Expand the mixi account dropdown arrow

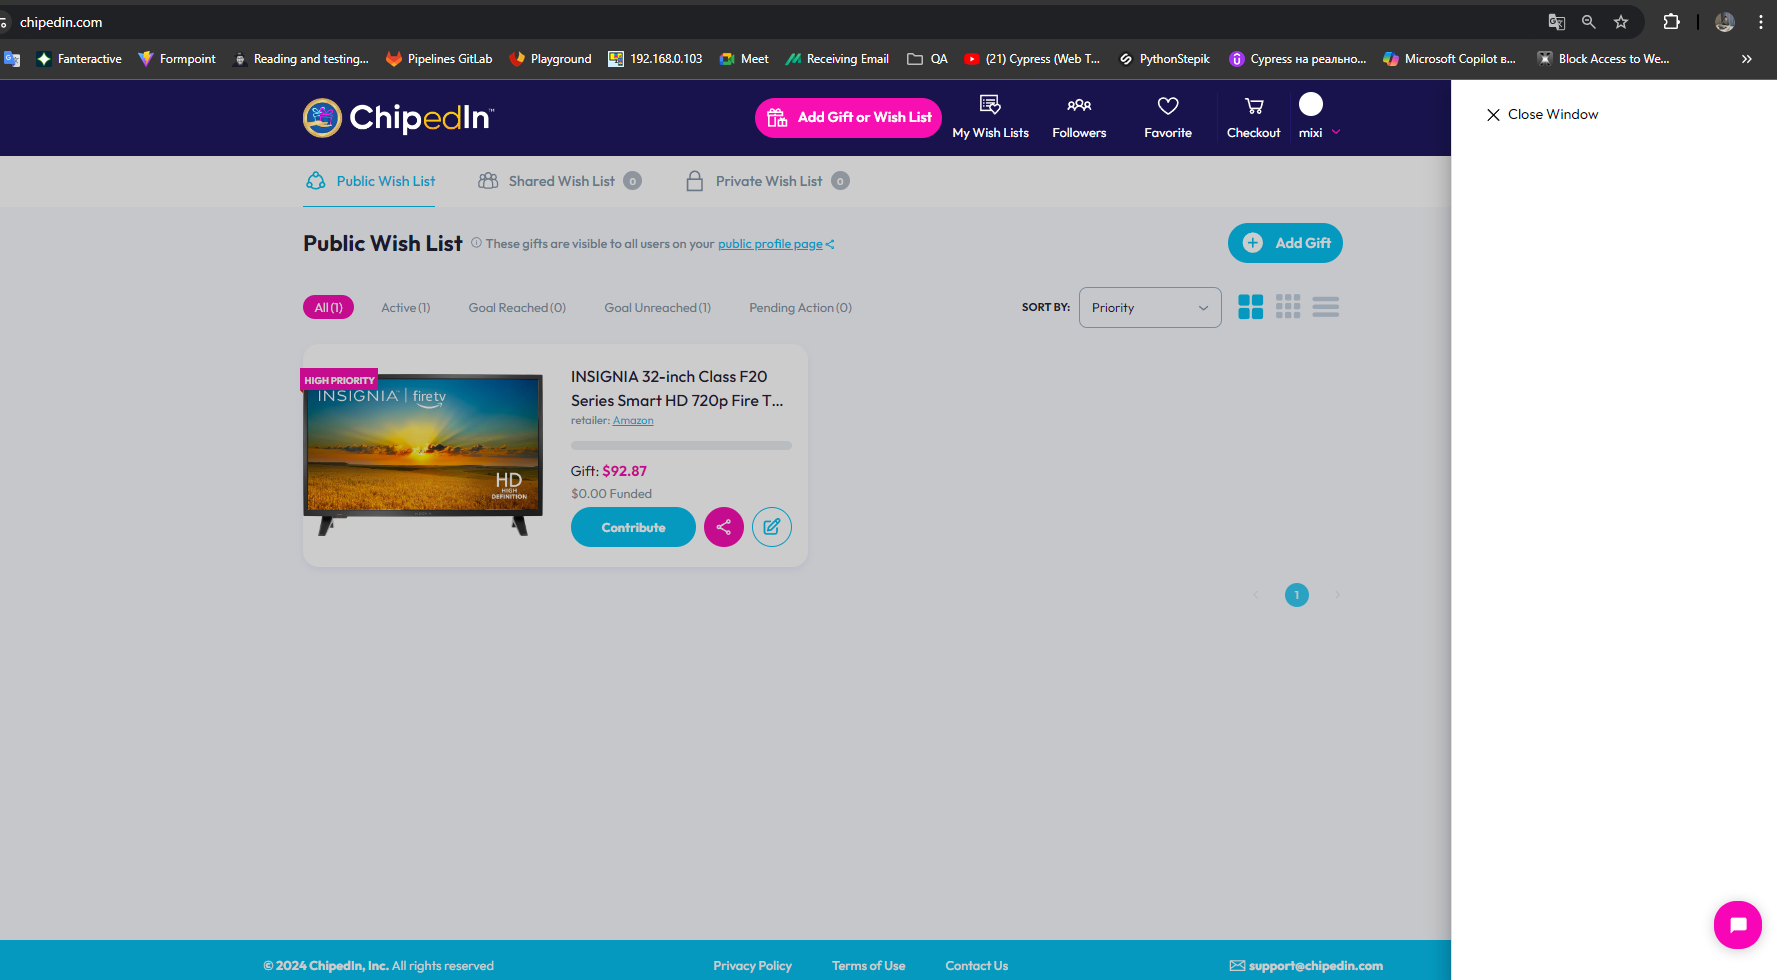coord(1336,132)
